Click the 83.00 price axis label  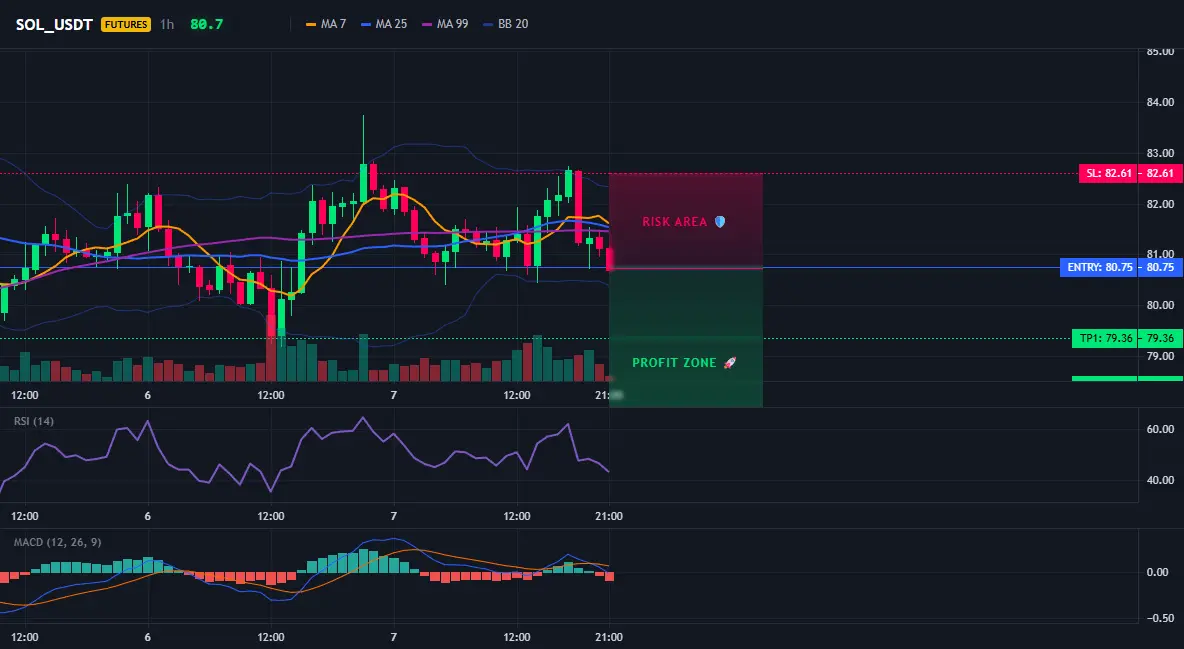click(x=1160, y=153)
